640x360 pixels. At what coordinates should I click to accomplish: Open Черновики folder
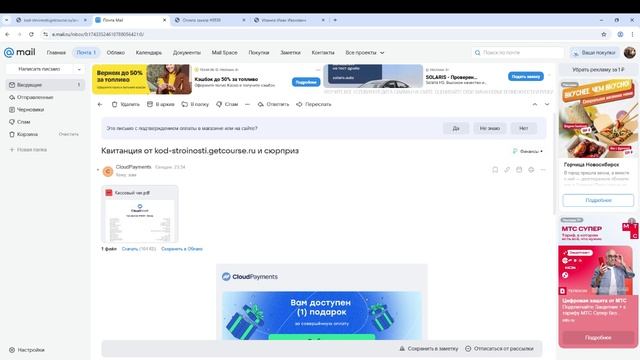pos(45,109)
